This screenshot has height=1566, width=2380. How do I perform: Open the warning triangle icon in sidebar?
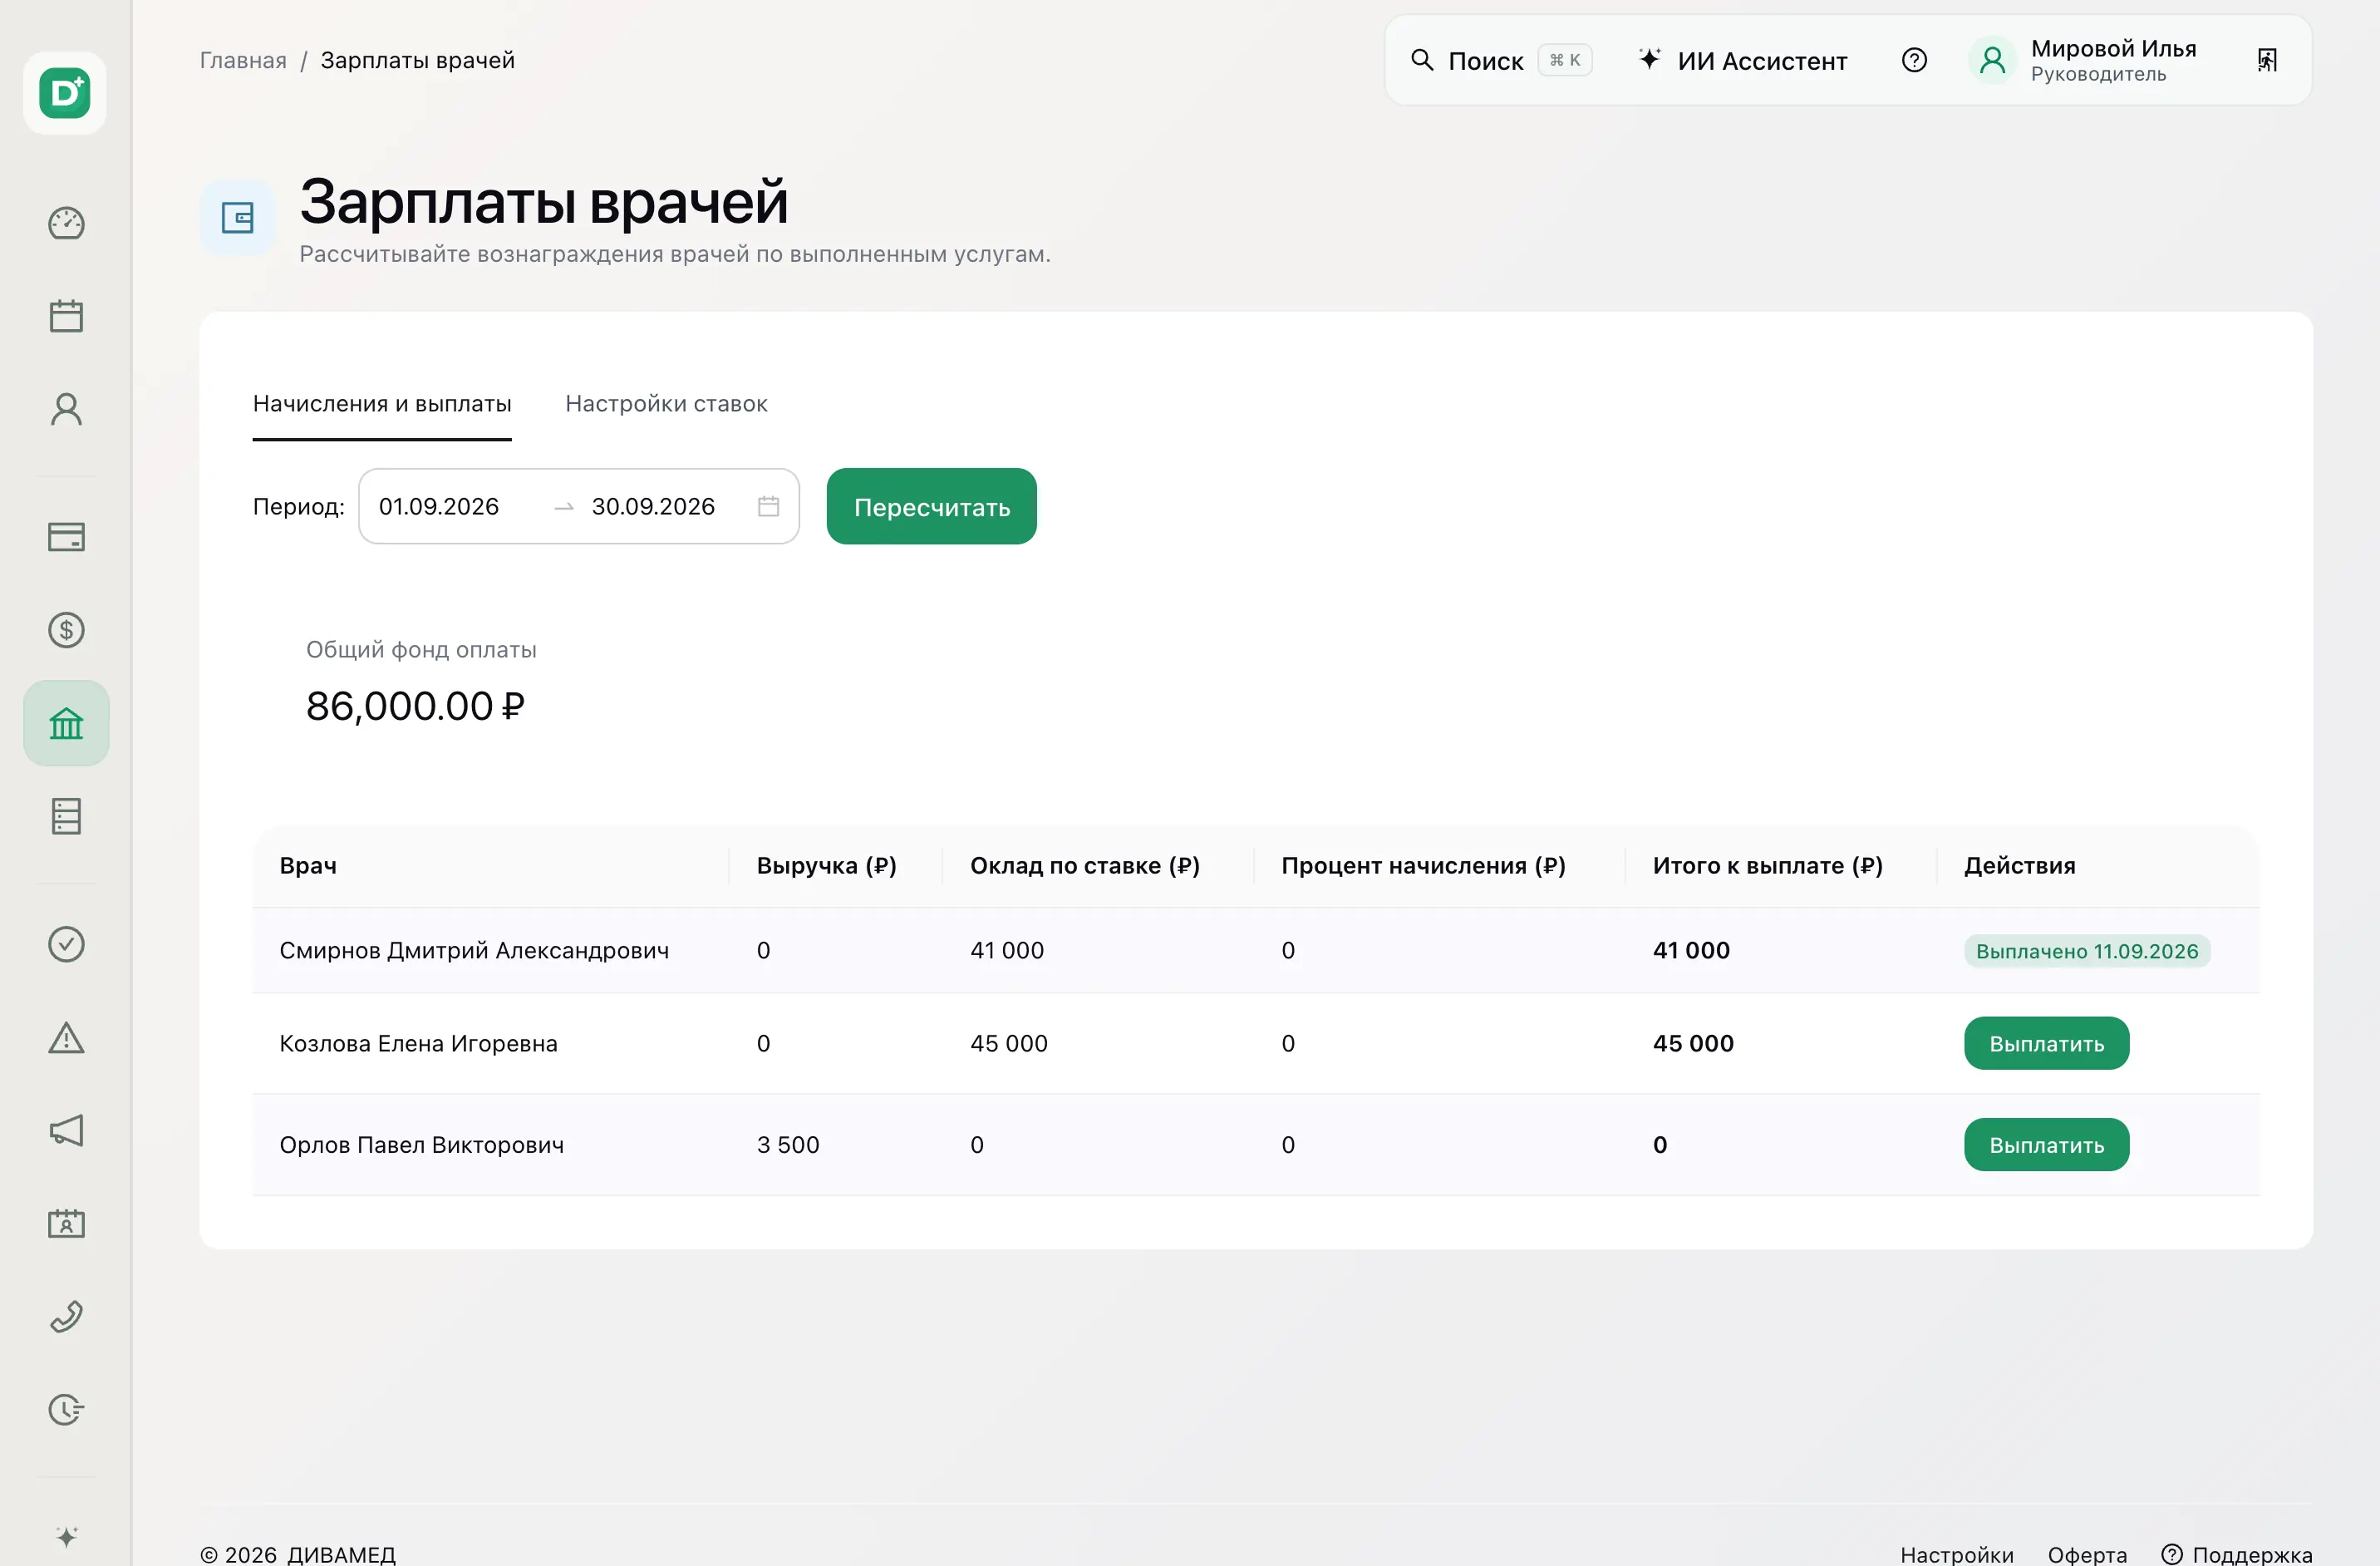(66, 1037)
